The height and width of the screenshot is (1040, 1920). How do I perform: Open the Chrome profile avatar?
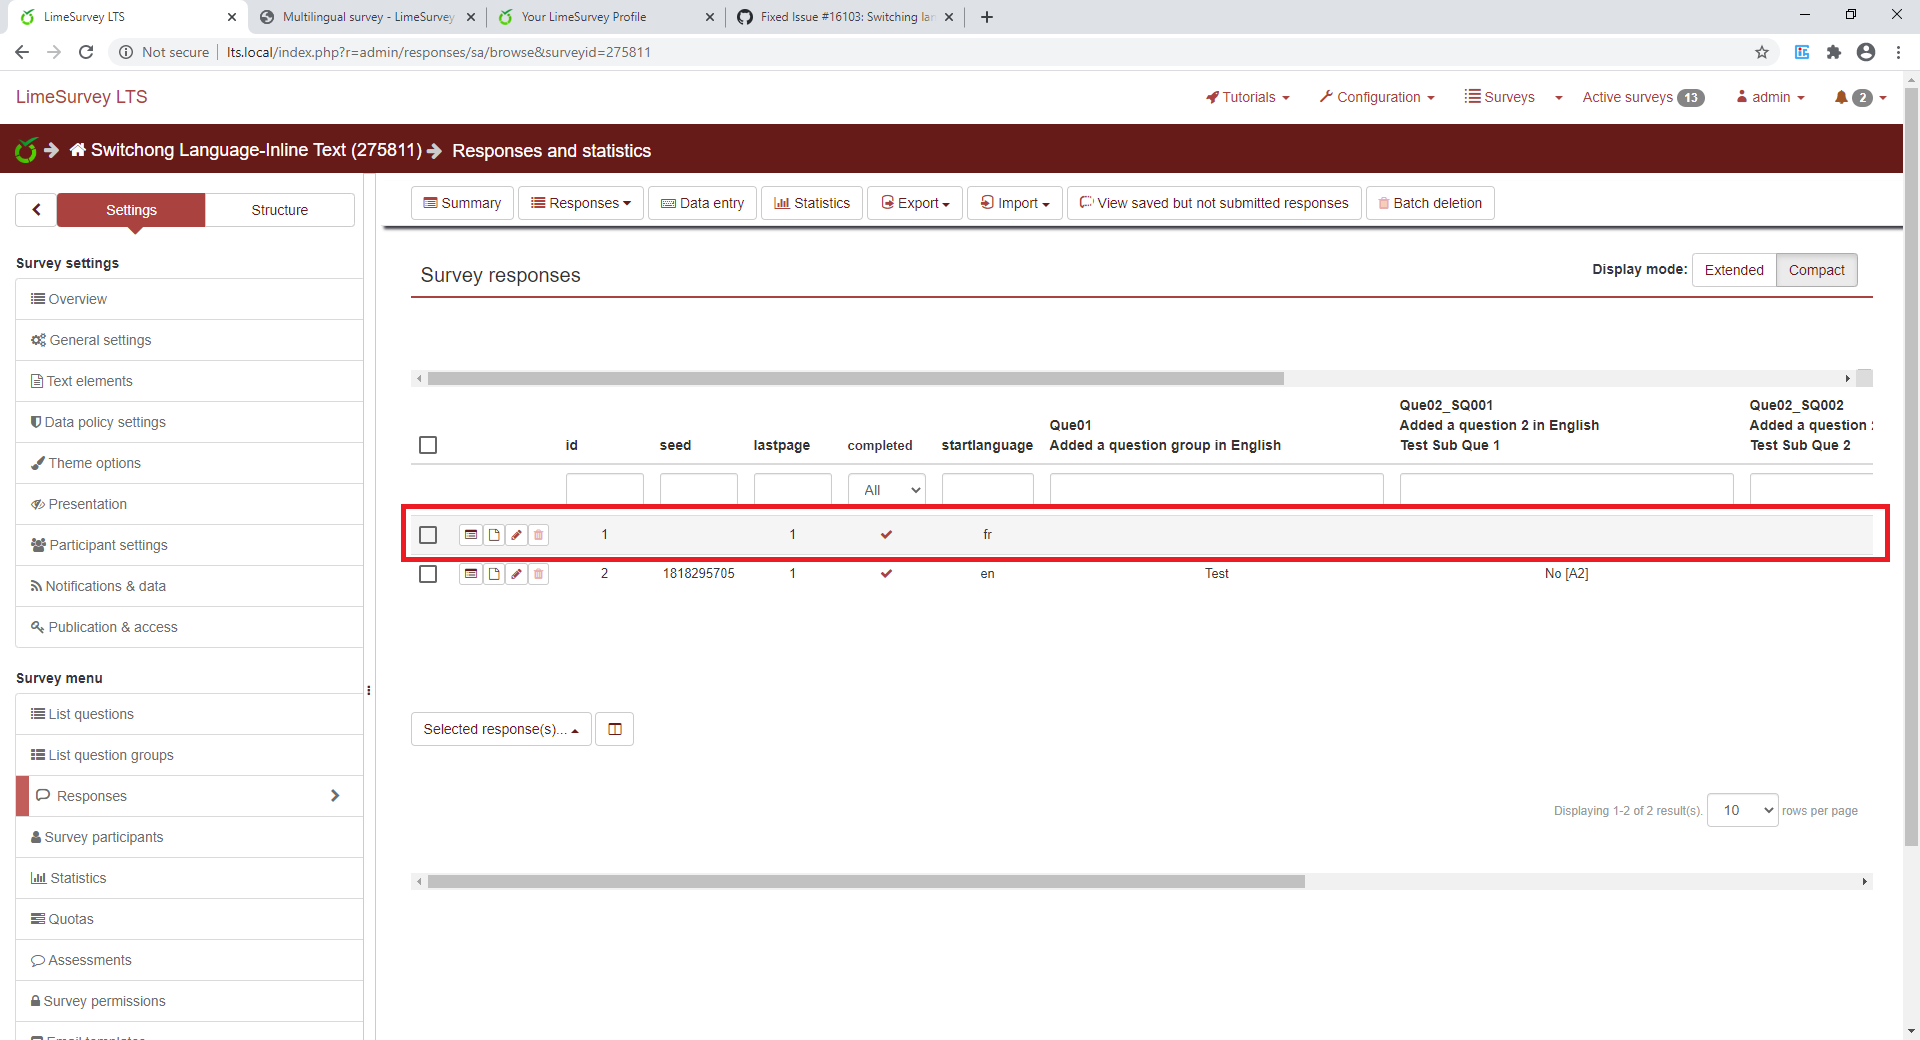click(x=1866, y=52)
